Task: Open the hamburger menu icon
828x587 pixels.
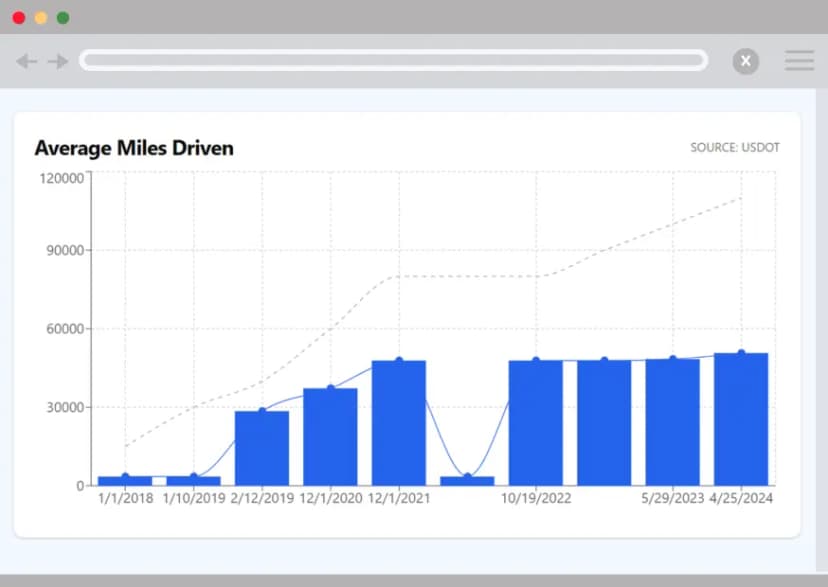Action: pos(799,61)
